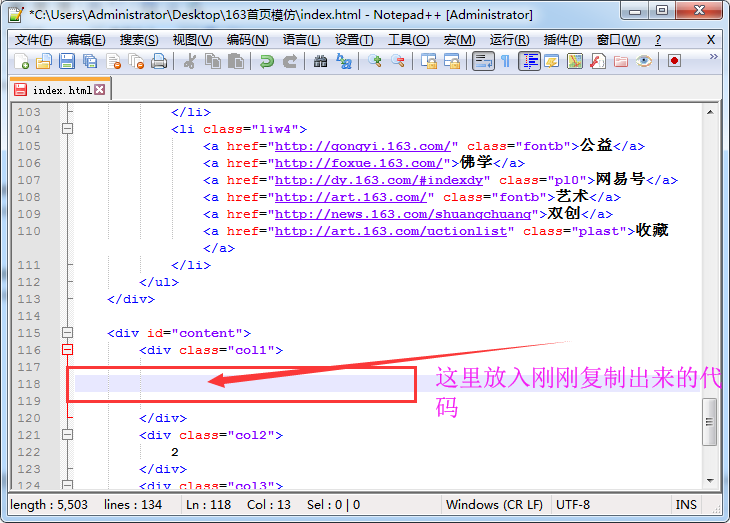Image resolution: width=730 pixels, height=523 pixels.
Task: Close the current document icon
Action: [x=114, y=61]
